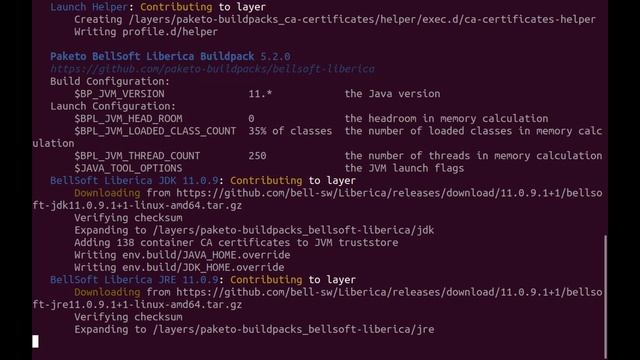Click the buildpack version '5.2.0'
This screenshot has height=360, width=640.
(276, 56)
